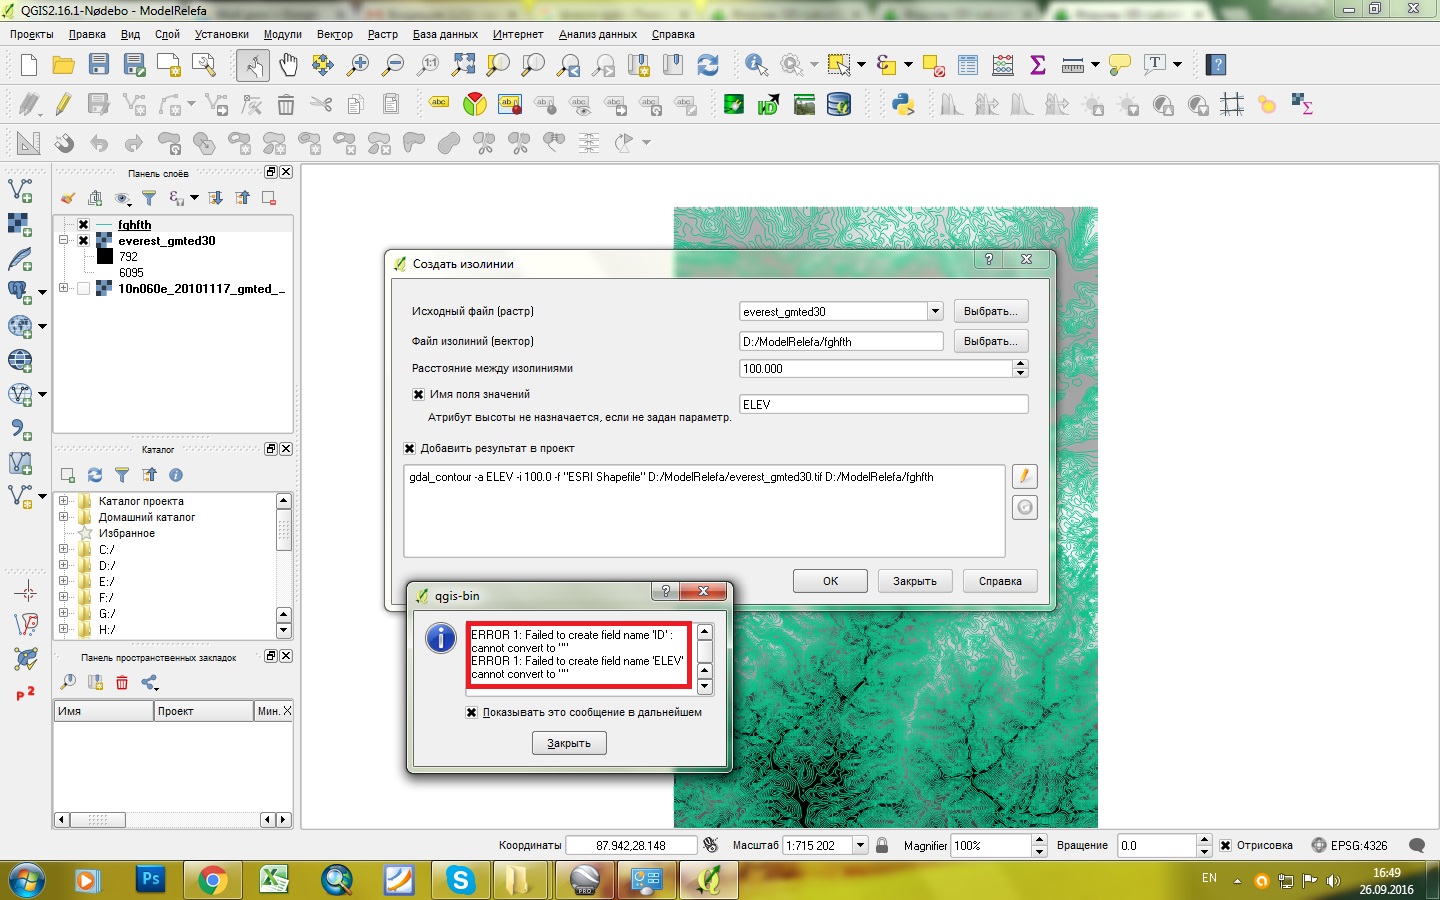Click the Zoom Full extent tool
Screen dimensions: 1440x900
coord(463,65)
